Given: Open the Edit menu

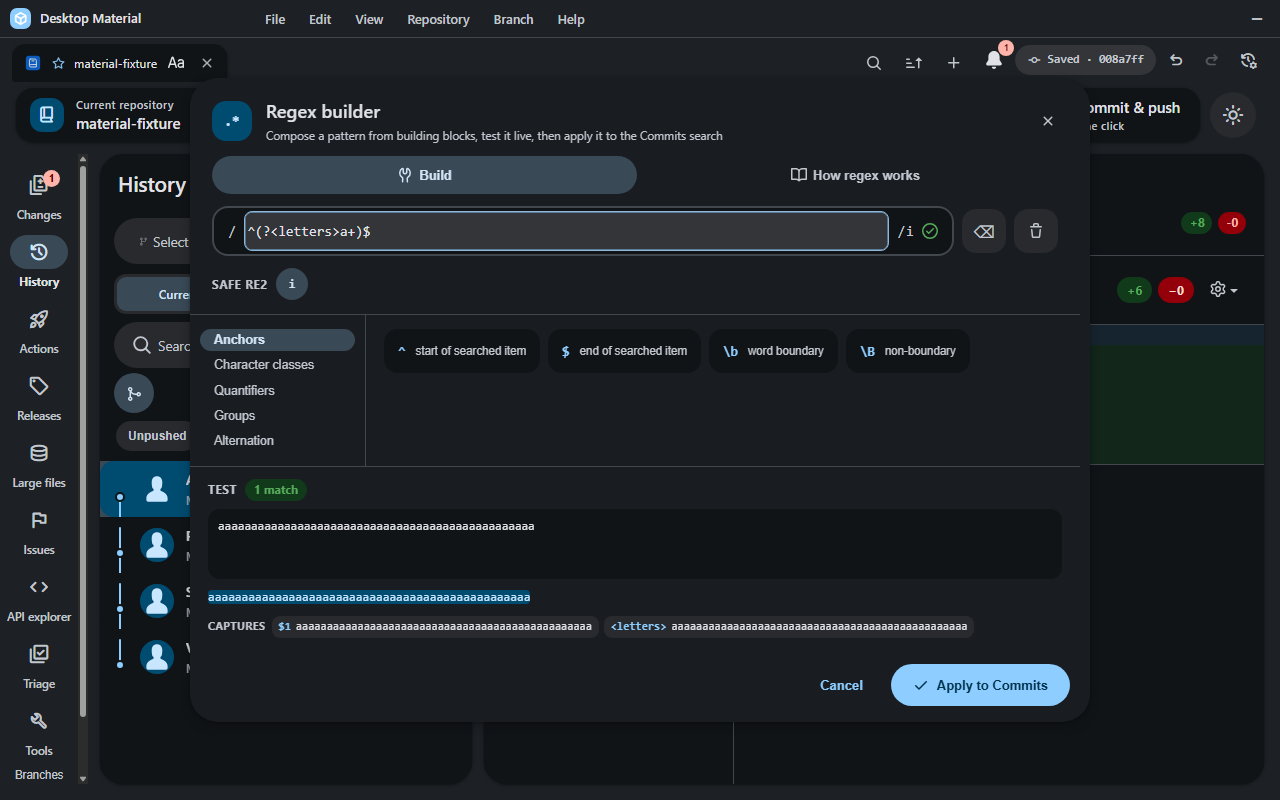Looking at the screenshot, I should tap(320, 19).
